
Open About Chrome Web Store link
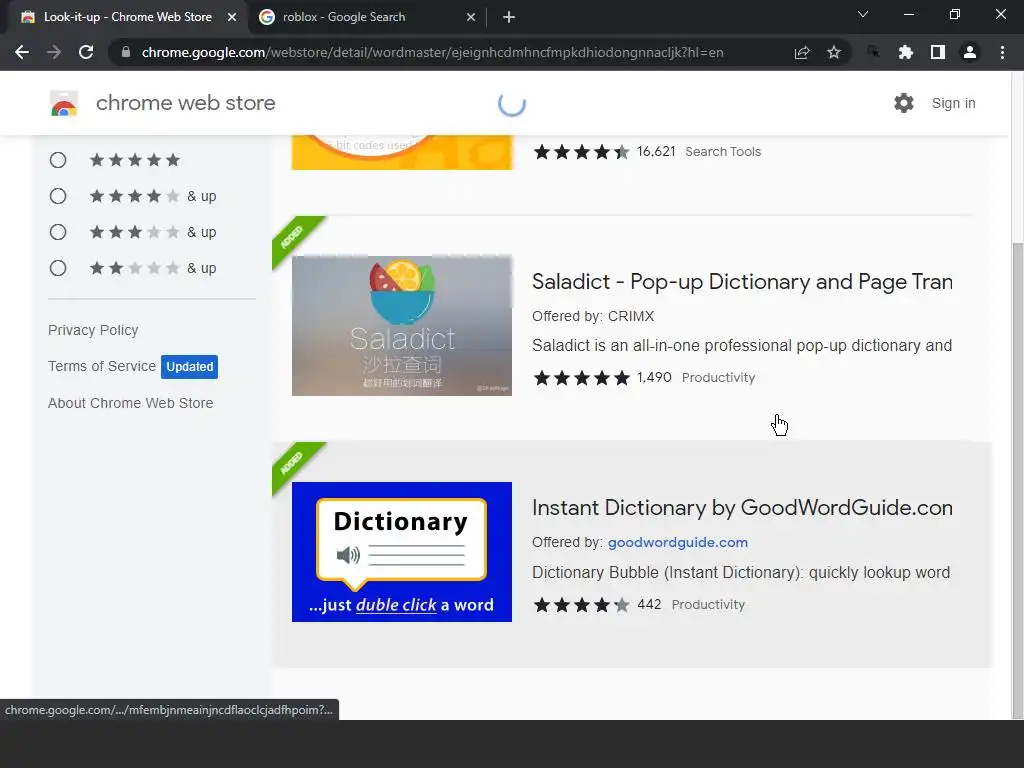[x=131, y=403]
